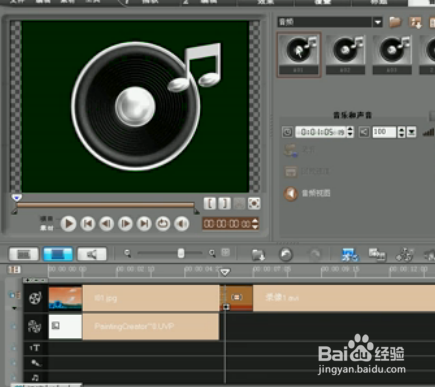435x387 pixels.
Task: Zoom in the timeline with plus magnifier
Action: [212, 254]
